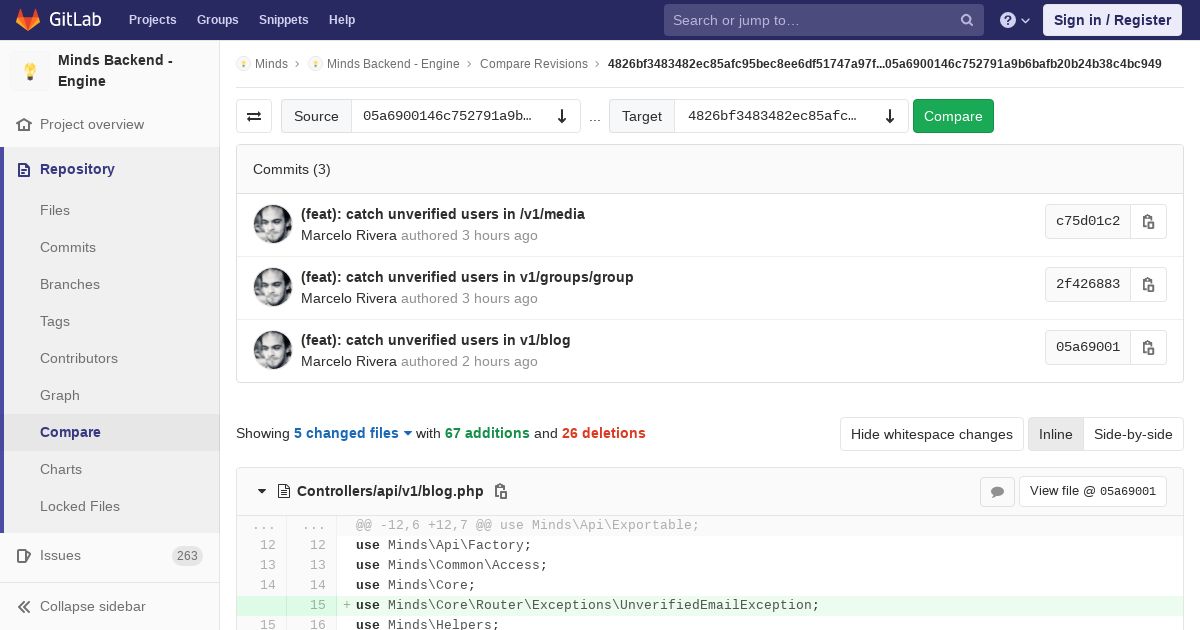The height and width of the screenshot is (630, 1200).
Task: Collapse the blog.php diff section
Action: (x=262, y=491)
